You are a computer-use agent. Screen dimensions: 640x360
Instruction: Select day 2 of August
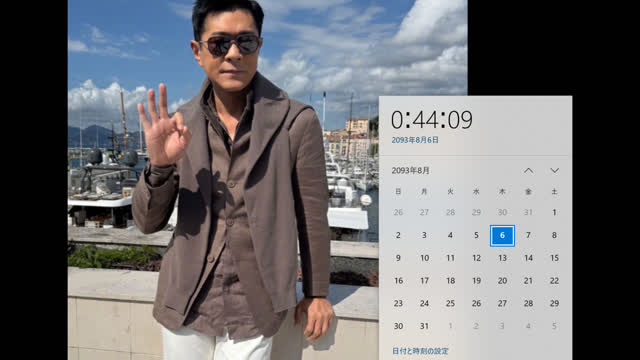398,236
